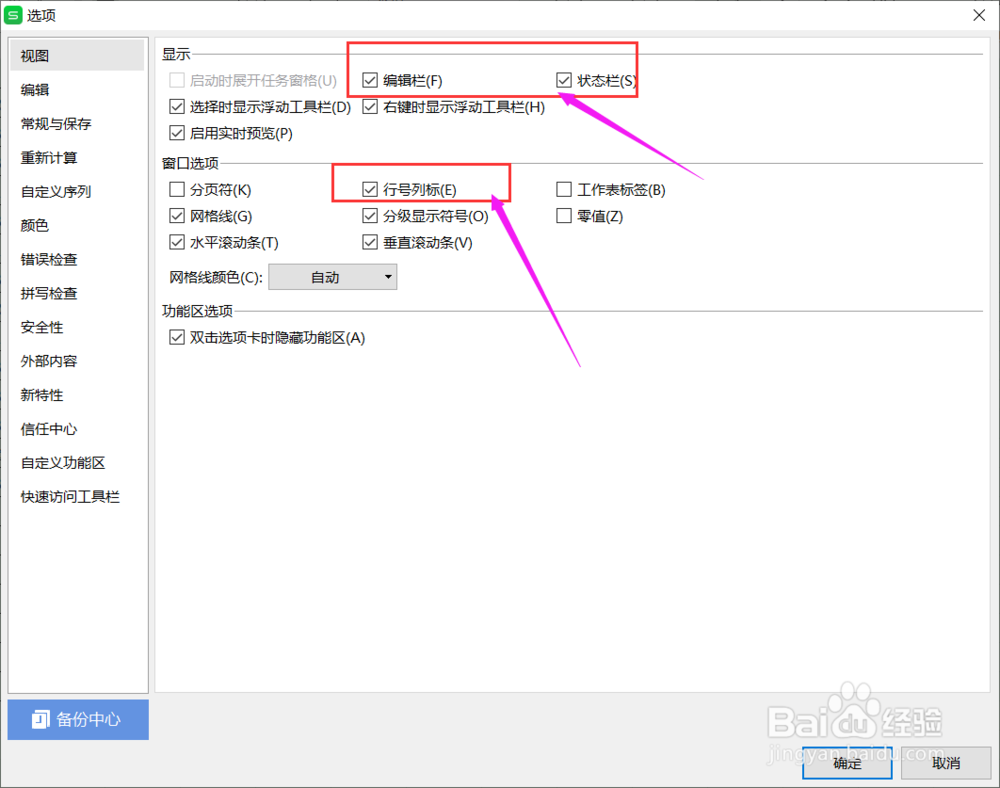Viewport: 1000px width, 788px height.
Task: Enable the 工作表标签(B) checkbox
Action: coord(564,189)
